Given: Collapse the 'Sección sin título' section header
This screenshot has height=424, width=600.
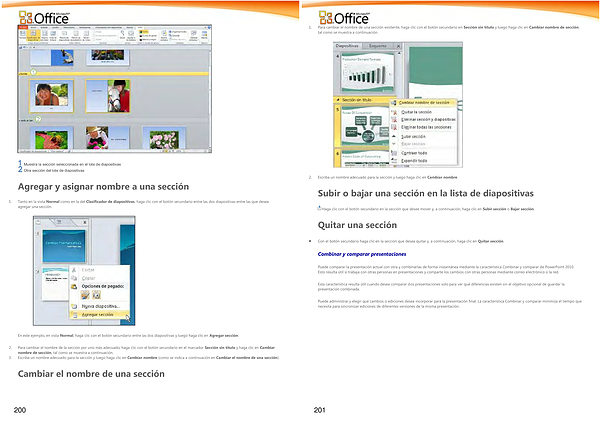Looking at the screenshot, I should point(338,100).
